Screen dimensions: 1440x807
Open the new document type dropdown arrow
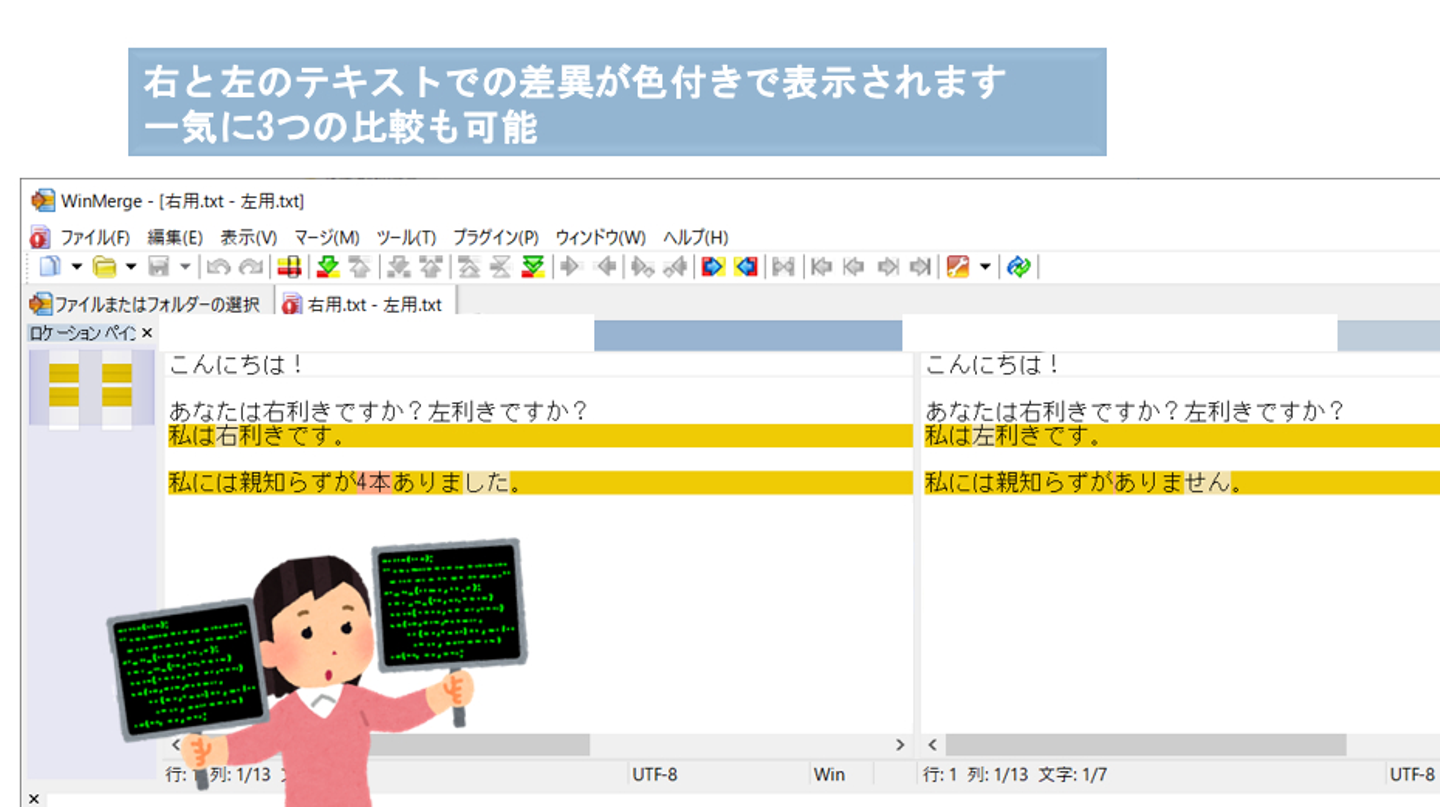tap(76, 267)
